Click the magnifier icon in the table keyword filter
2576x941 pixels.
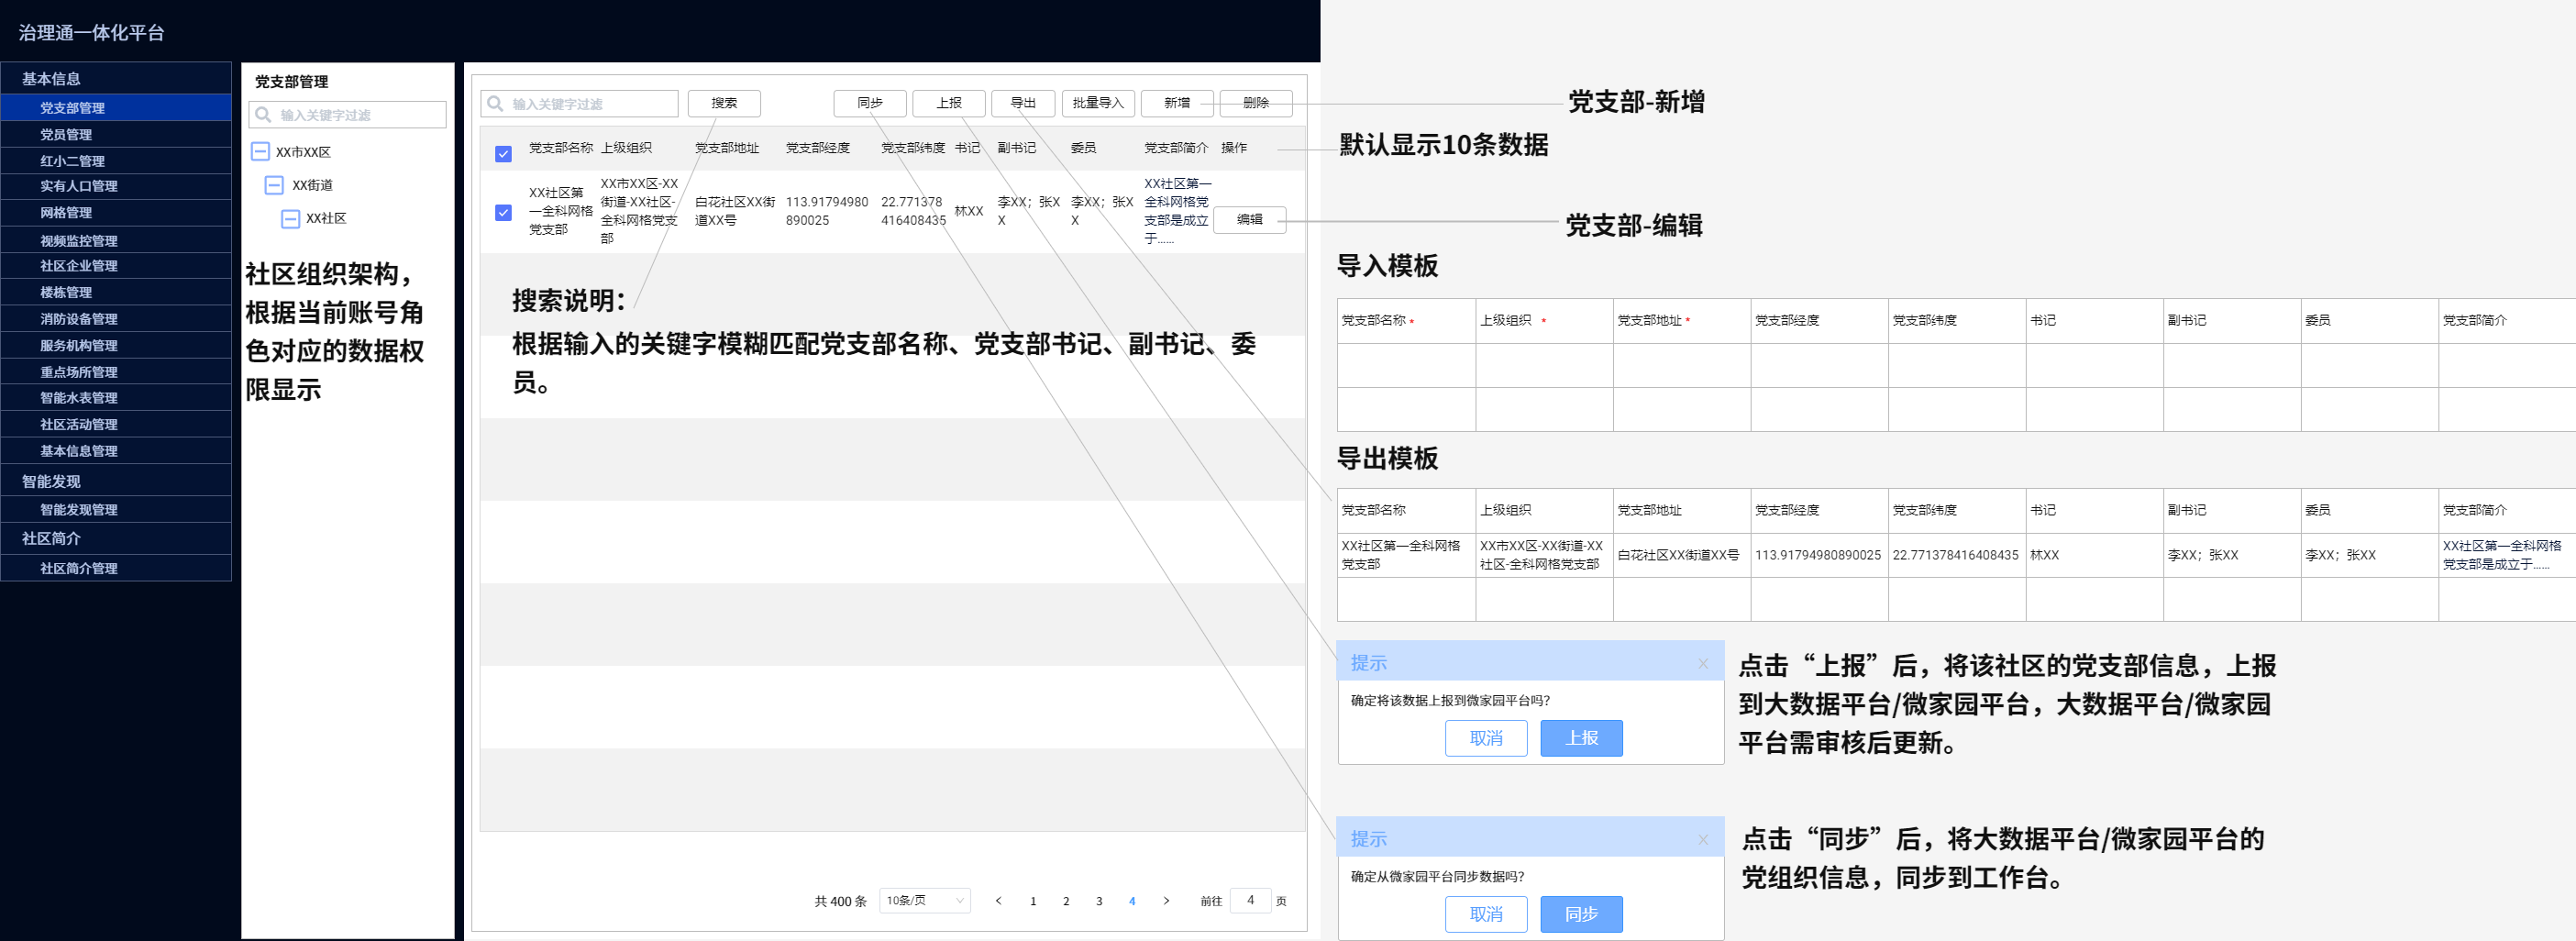pyautogui.click(x=495, y=104)
